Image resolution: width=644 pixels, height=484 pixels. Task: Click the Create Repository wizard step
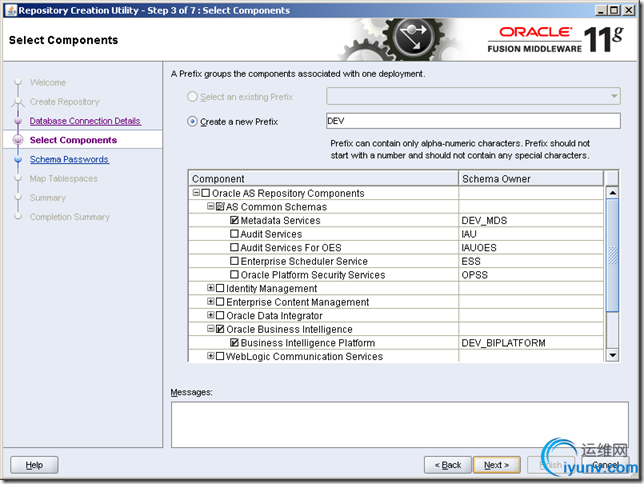pos(64,101)
